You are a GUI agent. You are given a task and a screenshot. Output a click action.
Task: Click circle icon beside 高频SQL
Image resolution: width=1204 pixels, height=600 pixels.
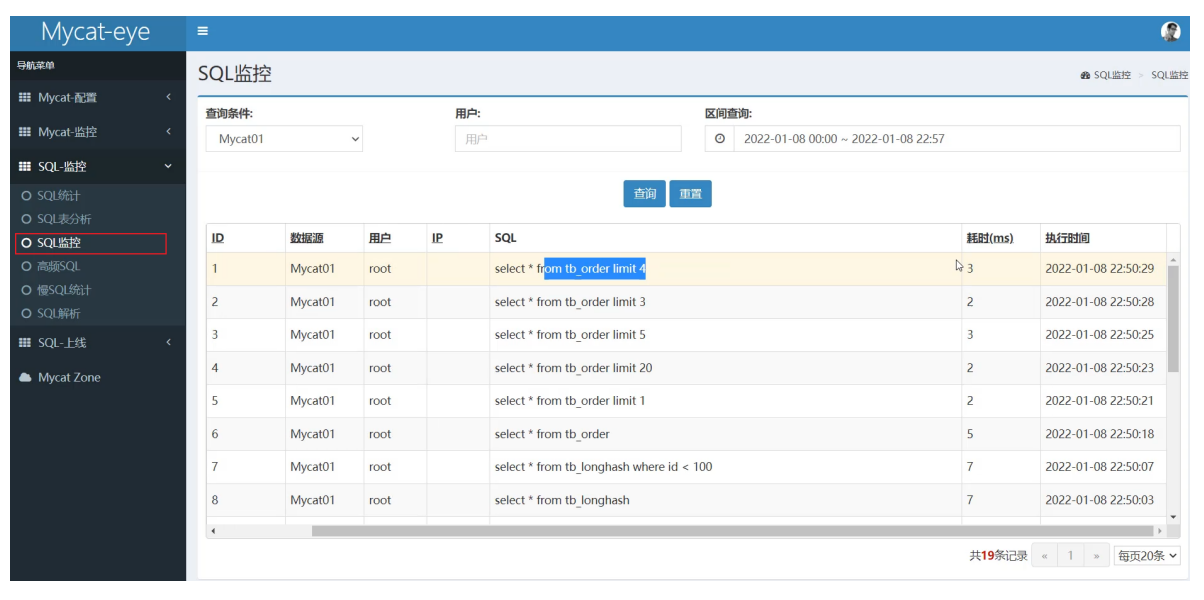[x=26, y=267]
